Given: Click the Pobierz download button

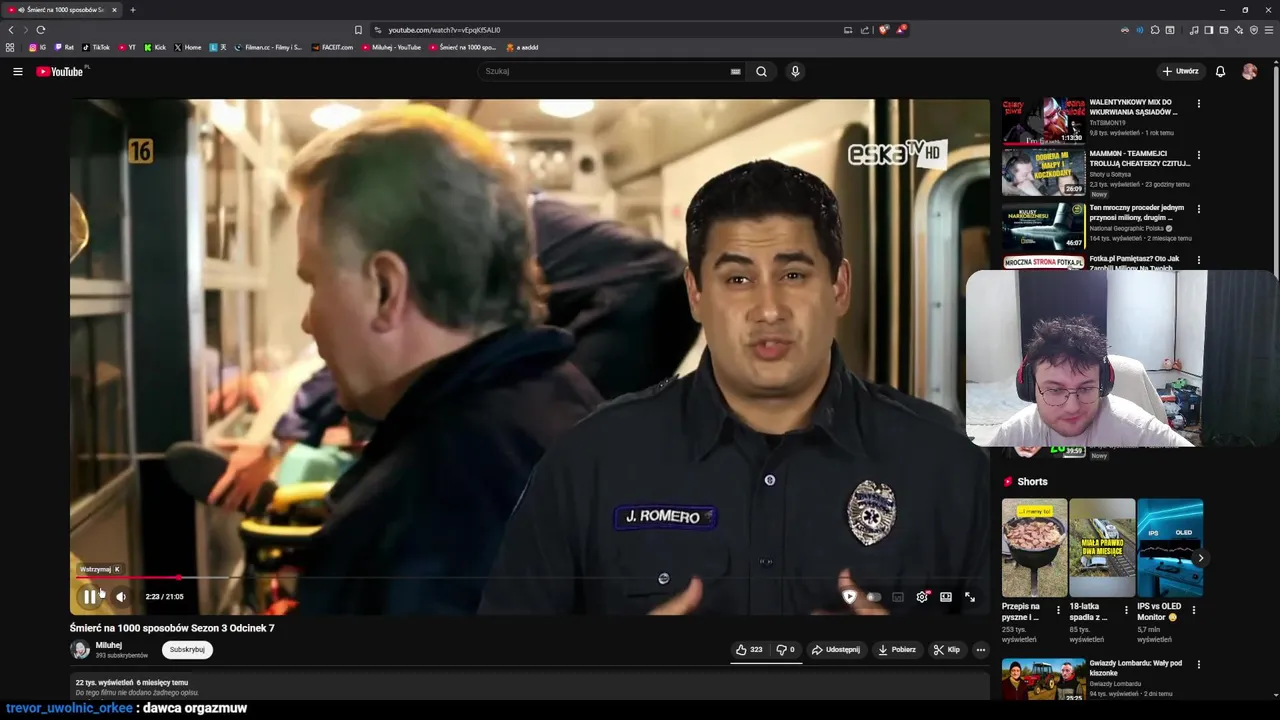Looking at the screenshot, I should click(897, 650).
